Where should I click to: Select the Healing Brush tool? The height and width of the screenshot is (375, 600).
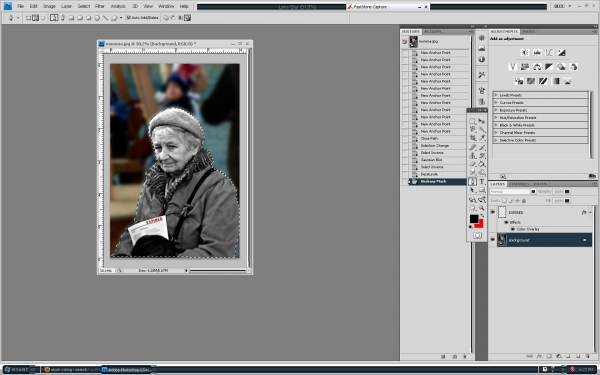pyautogui.click(x=473, y=147)
